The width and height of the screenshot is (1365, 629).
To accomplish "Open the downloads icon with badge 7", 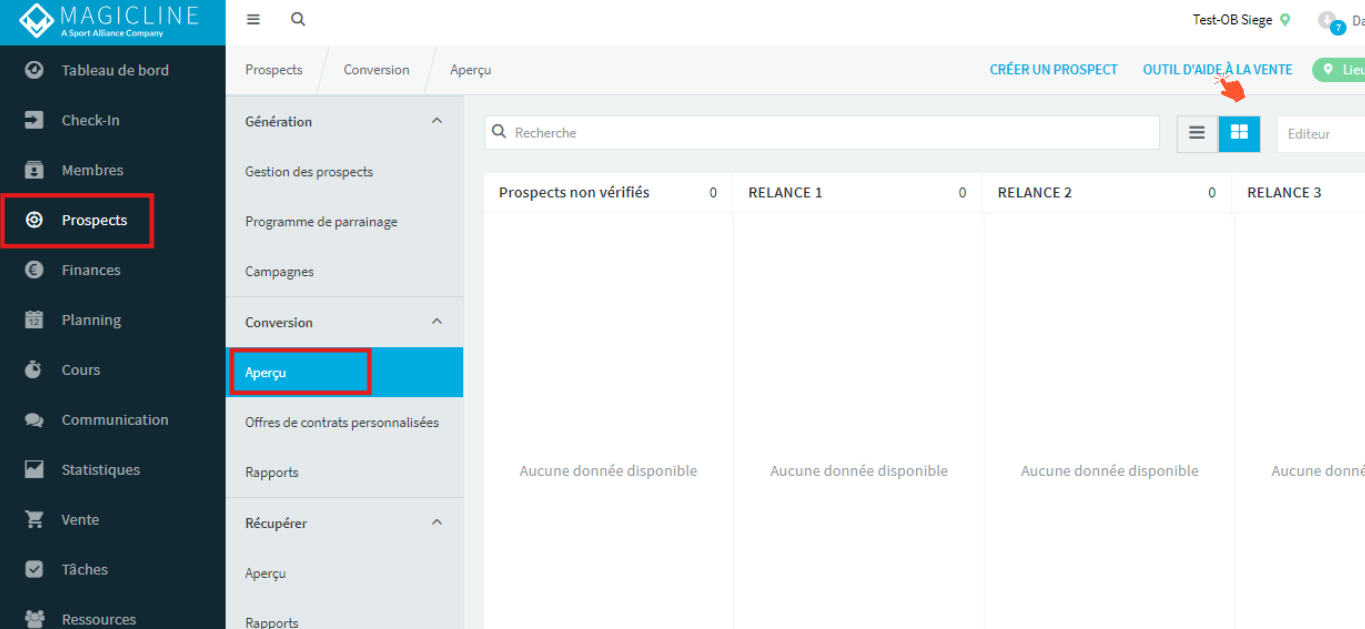I will (1330, 21).
